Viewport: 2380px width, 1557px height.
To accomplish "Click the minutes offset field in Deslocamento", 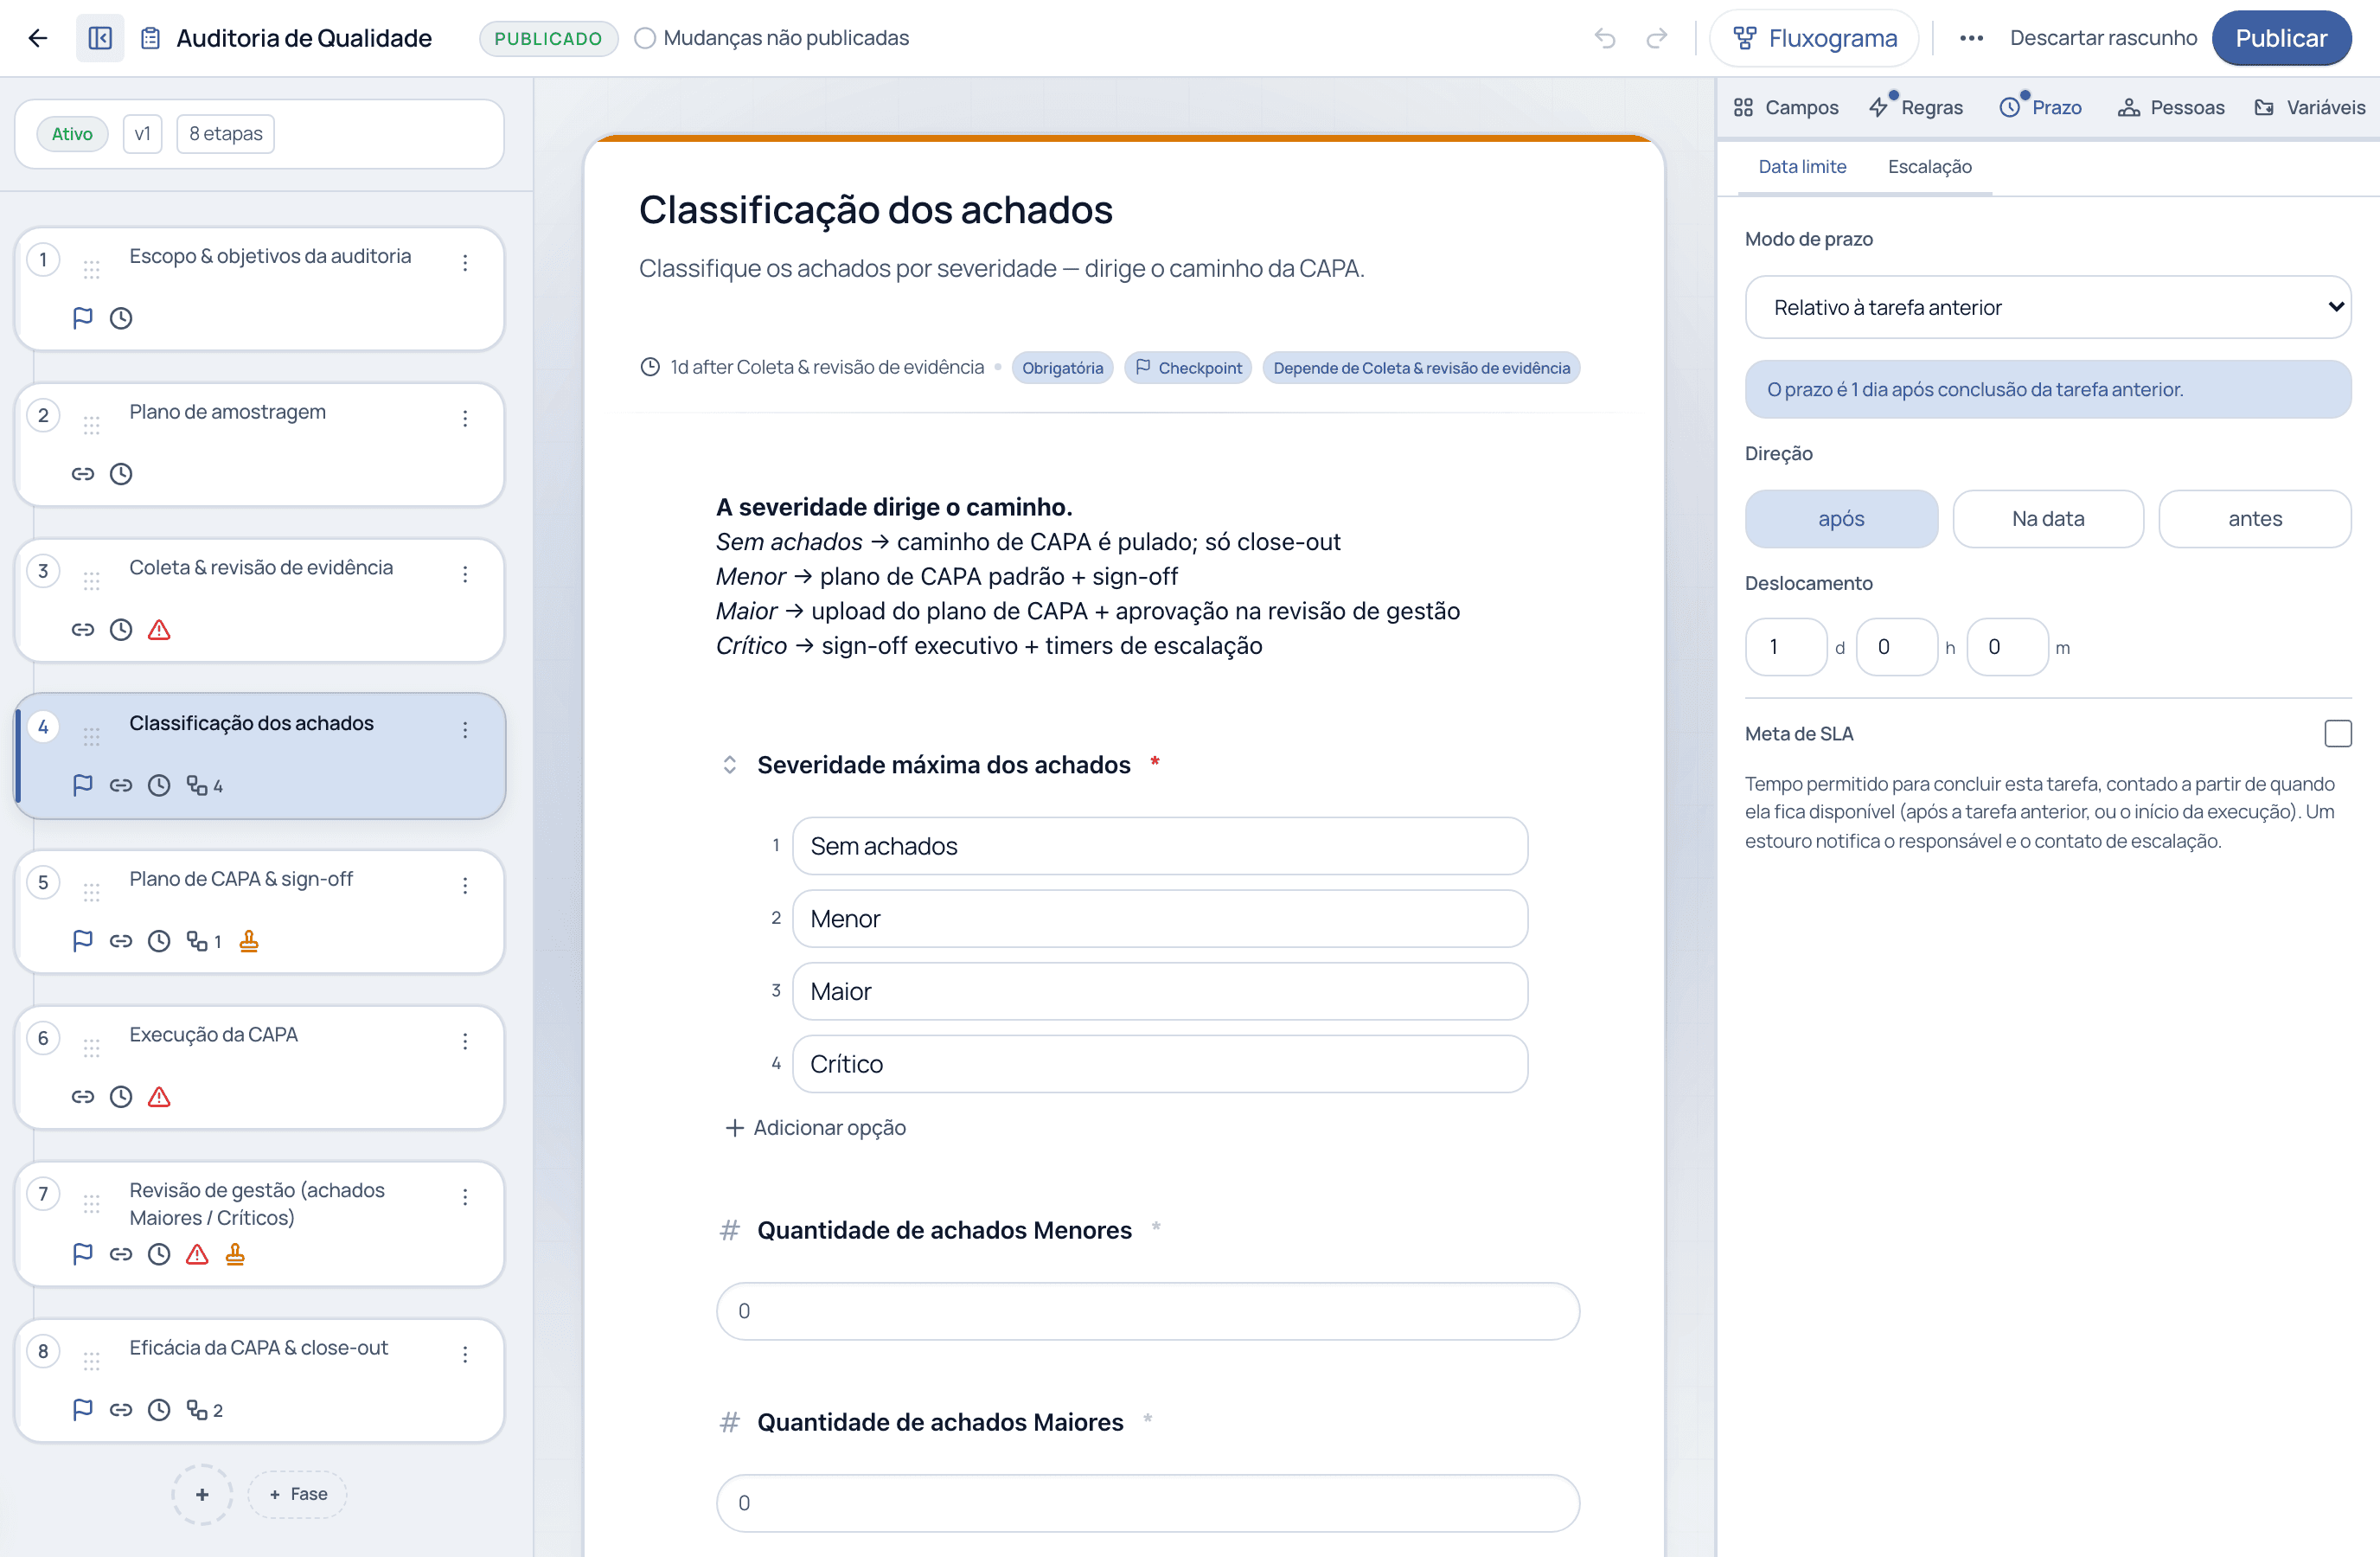I will tap(2008, 647).
